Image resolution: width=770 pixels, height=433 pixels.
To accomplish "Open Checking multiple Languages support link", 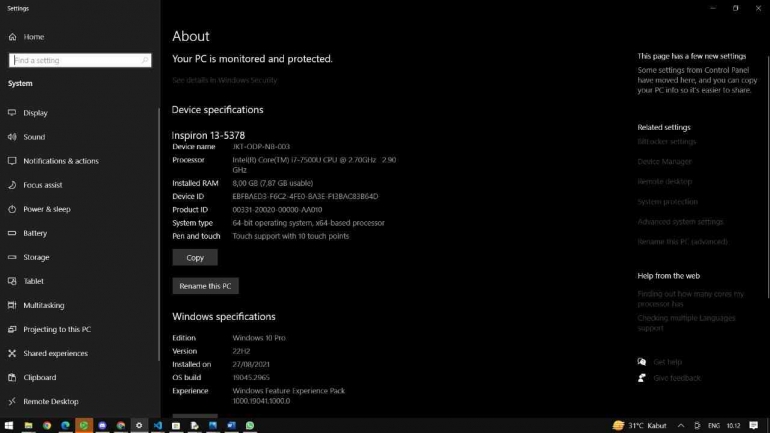I will [687, 323].
